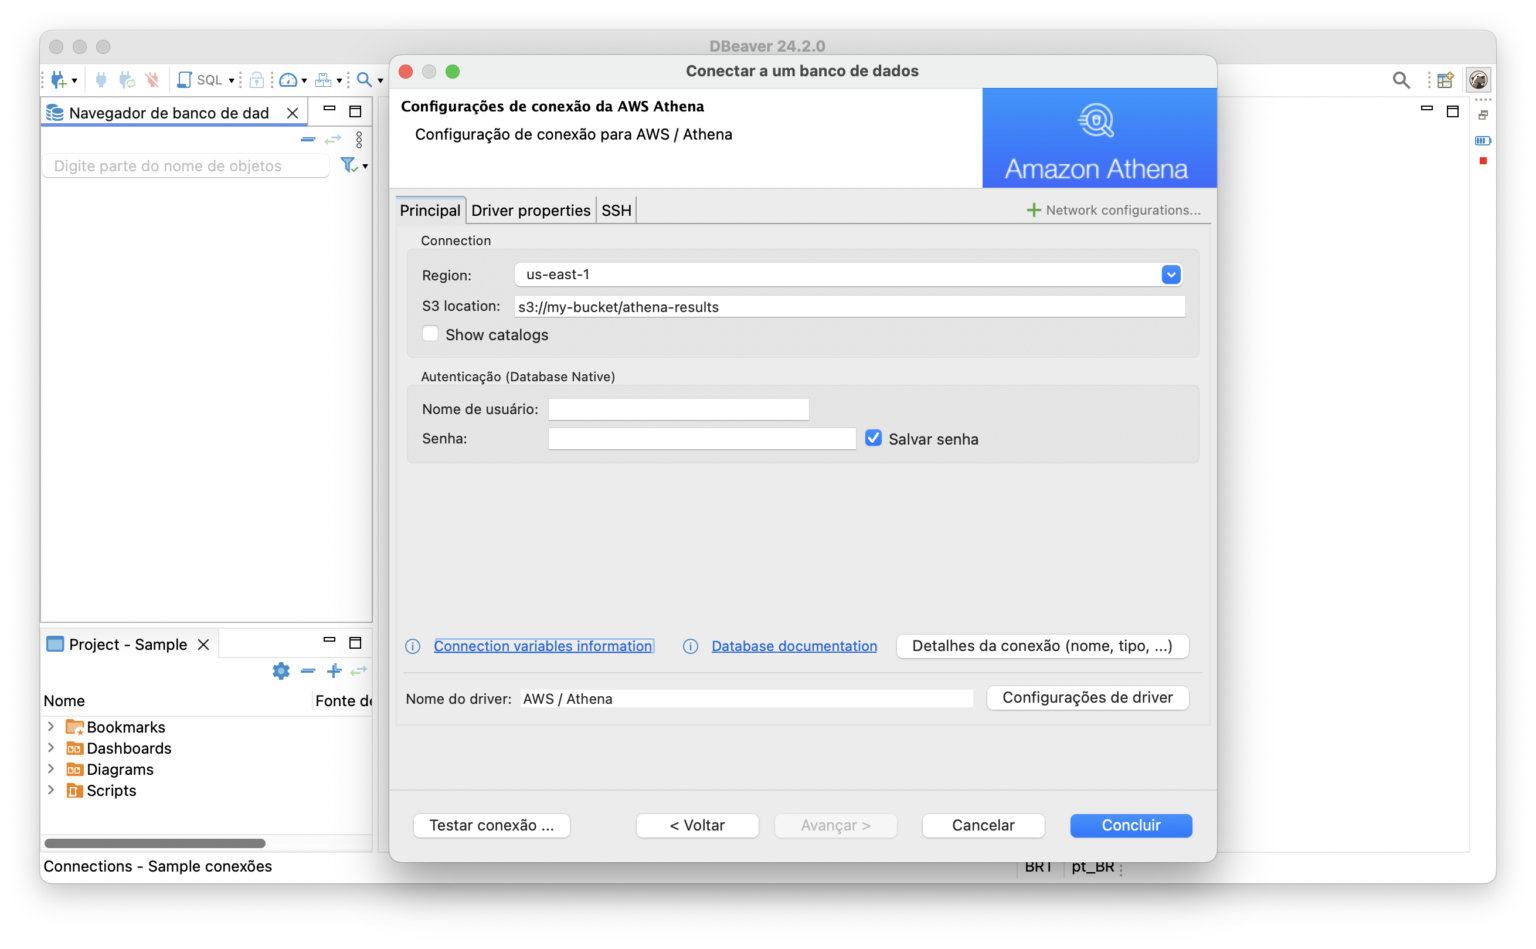Open the driver manager boxes icon
The height and width of the screenshot is (949, 1536).
[325, 80]
